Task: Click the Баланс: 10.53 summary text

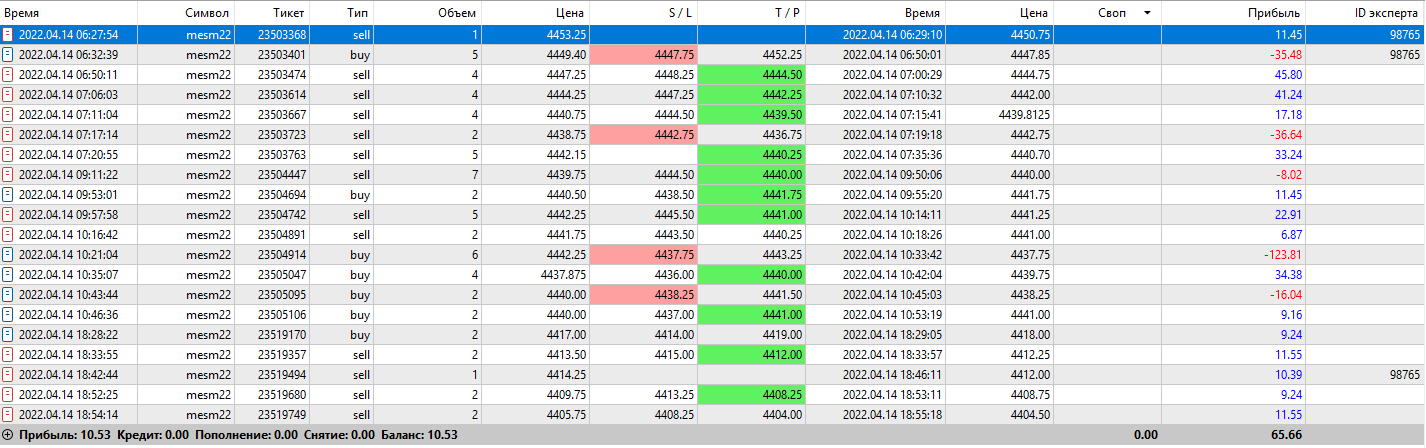Action: (419, 435)
